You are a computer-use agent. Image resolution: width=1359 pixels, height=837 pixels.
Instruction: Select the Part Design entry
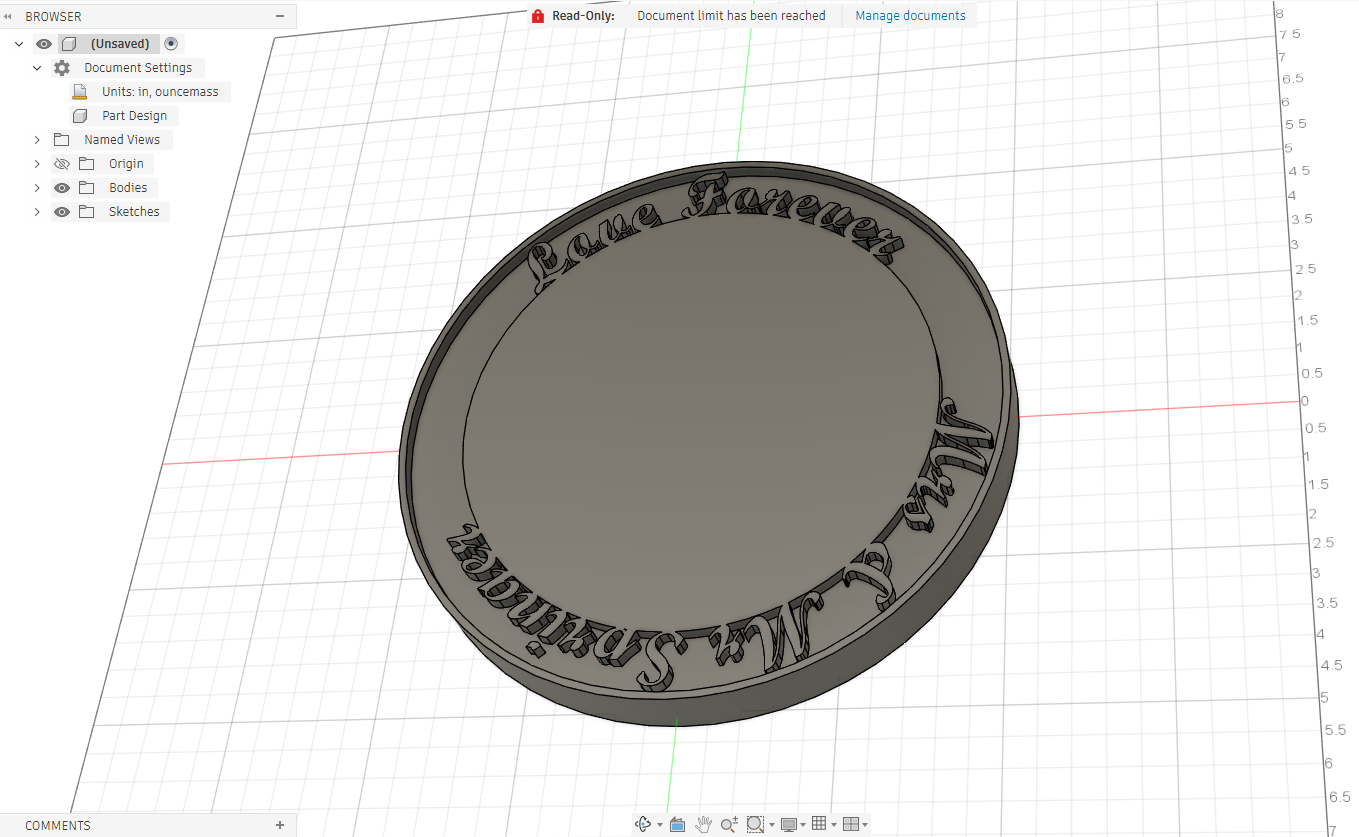[134, 116]
